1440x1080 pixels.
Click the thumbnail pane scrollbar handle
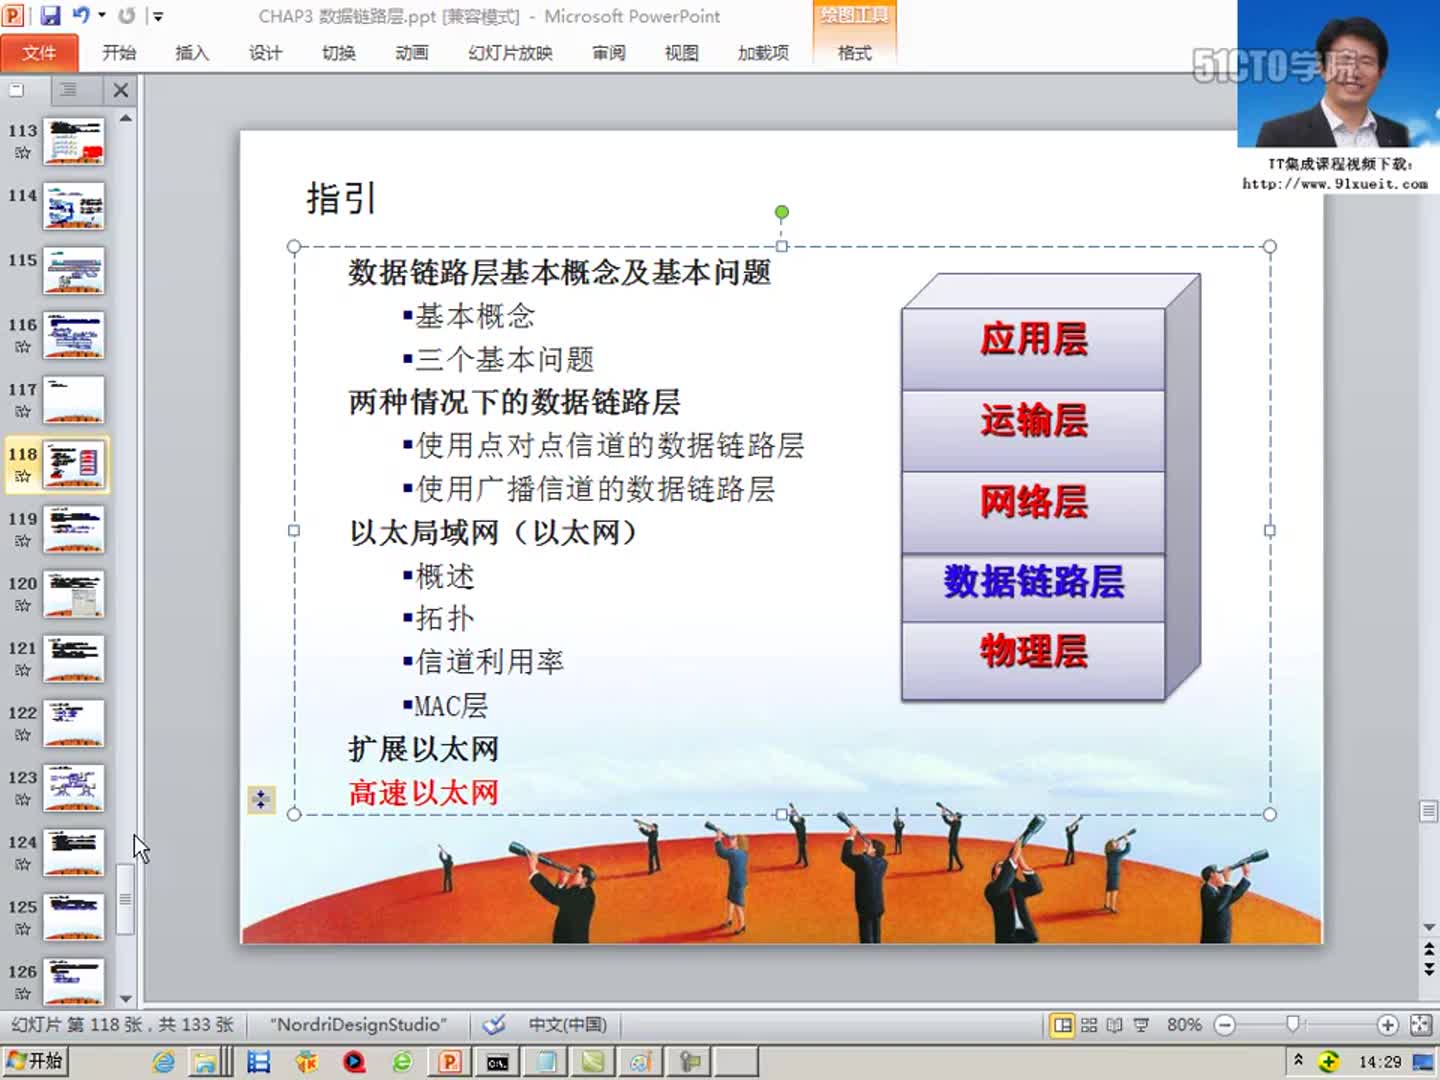[125, 898]
